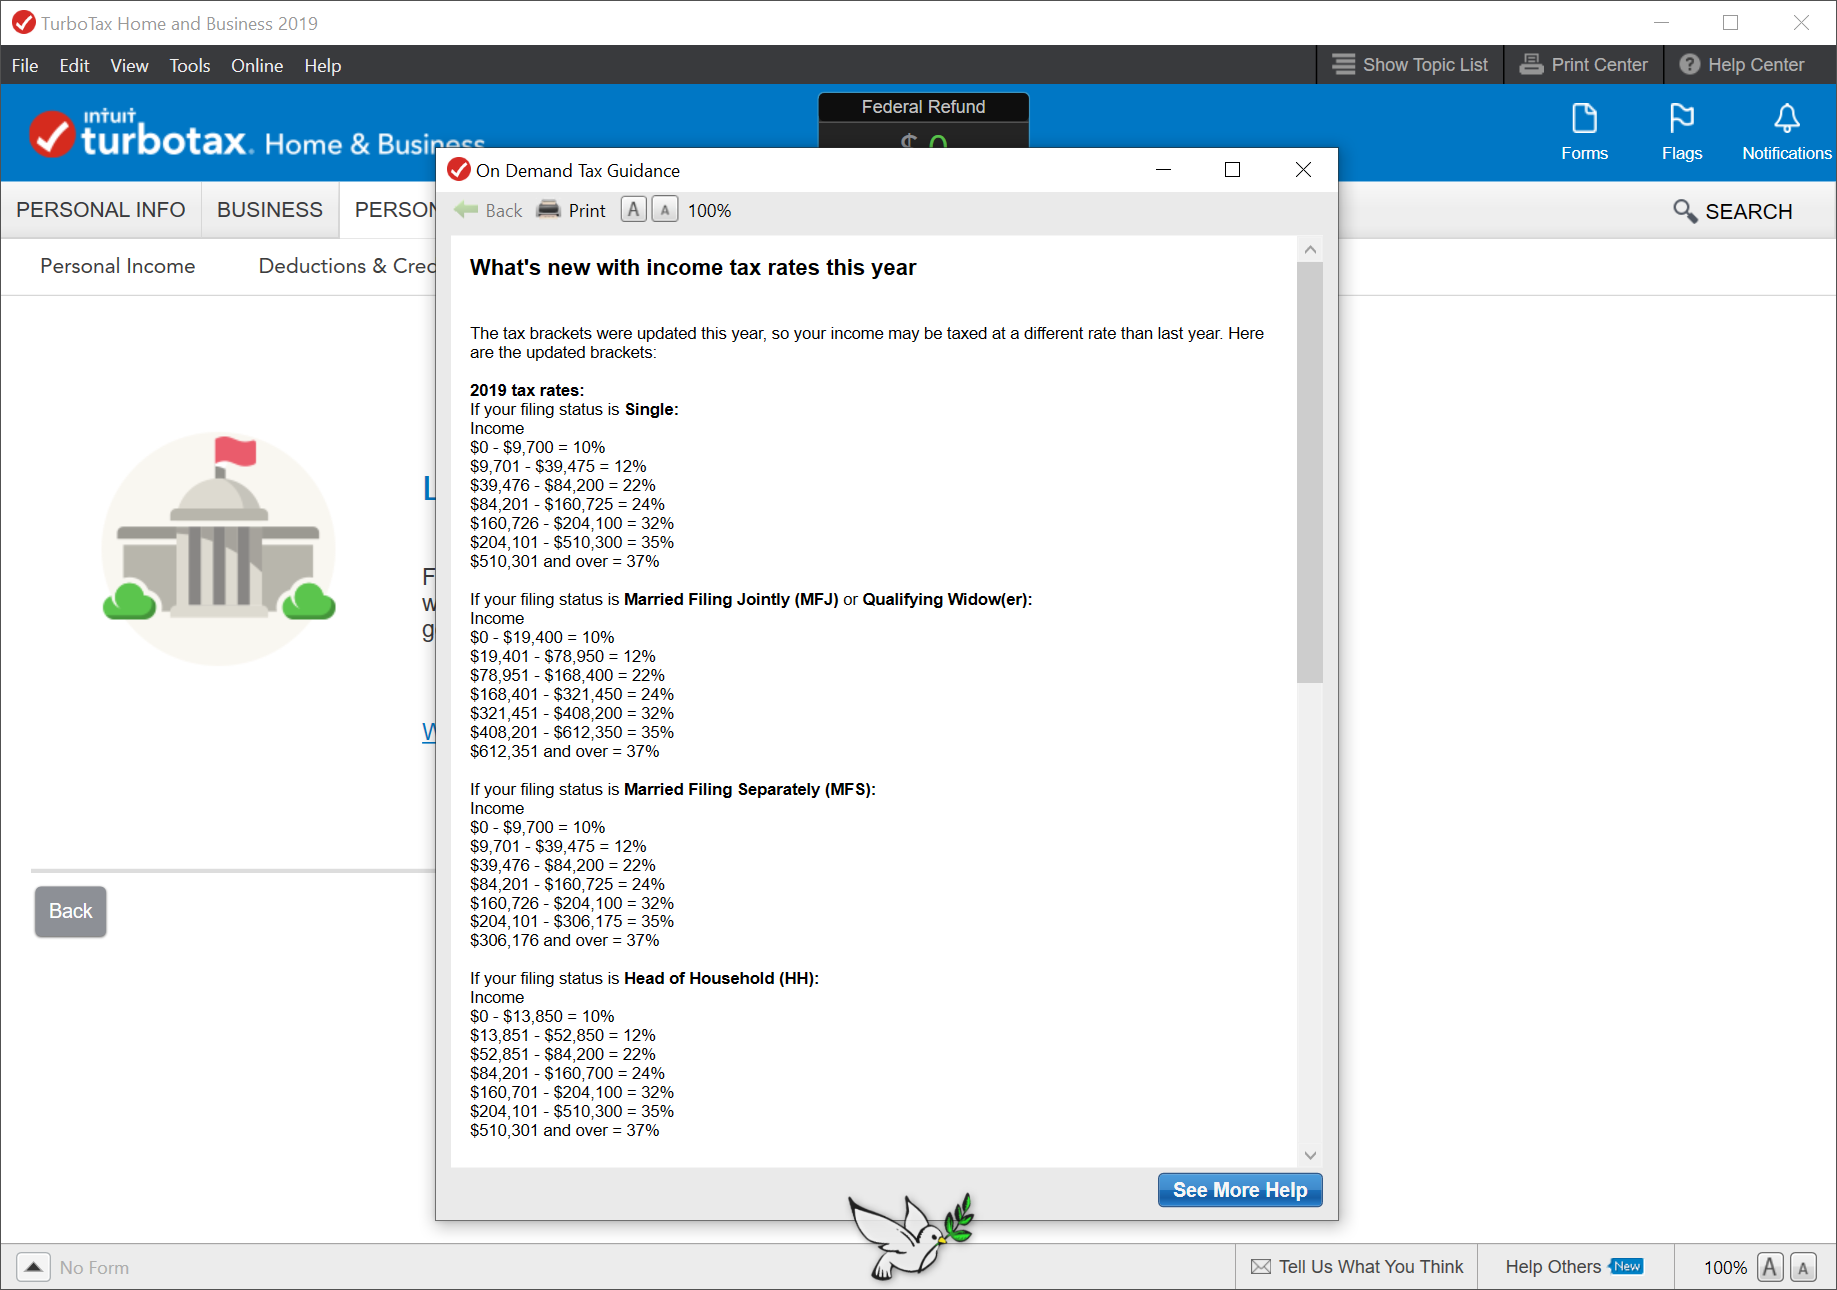Click the No Form label

pyautogui.click(x=94, y=1267)
